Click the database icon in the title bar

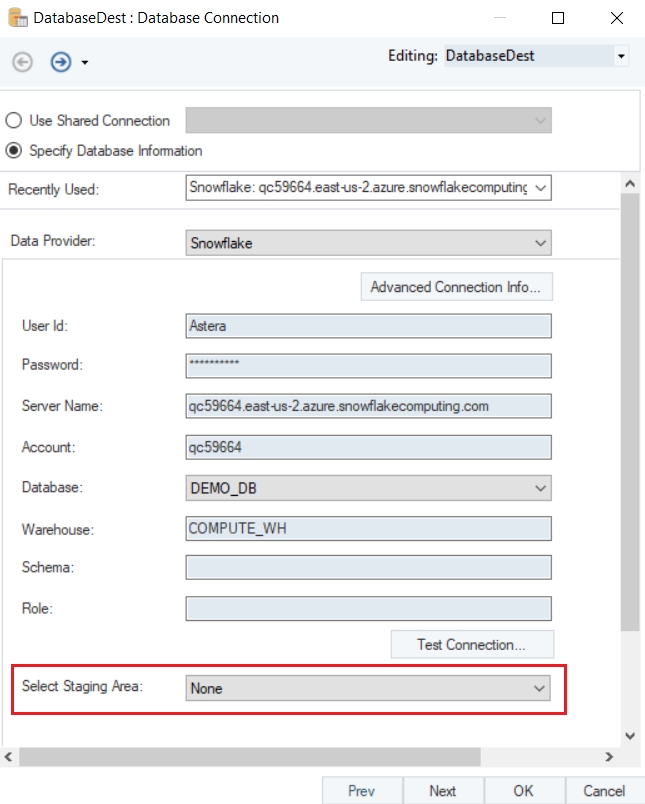coord(18,17)
